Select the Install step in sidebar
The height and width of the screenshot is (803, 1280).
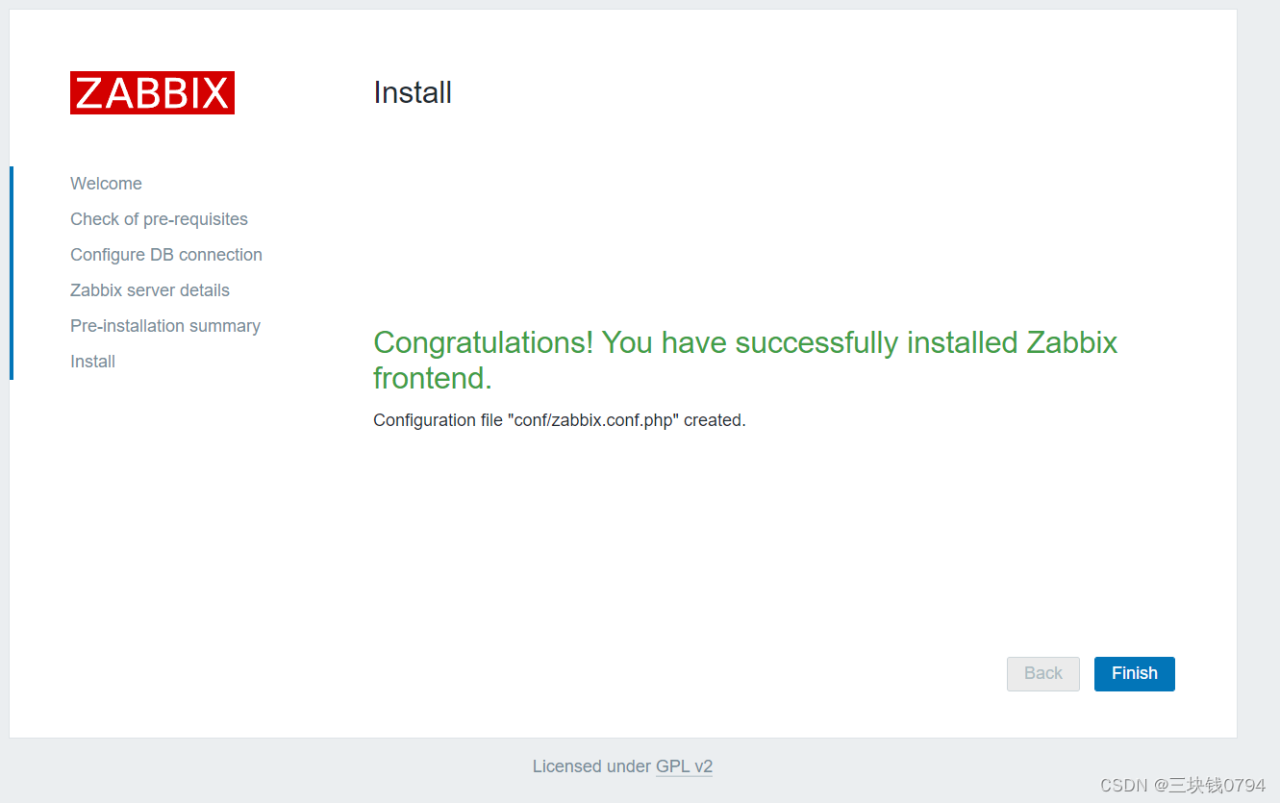pyautogui.click(x=93, y=362)
